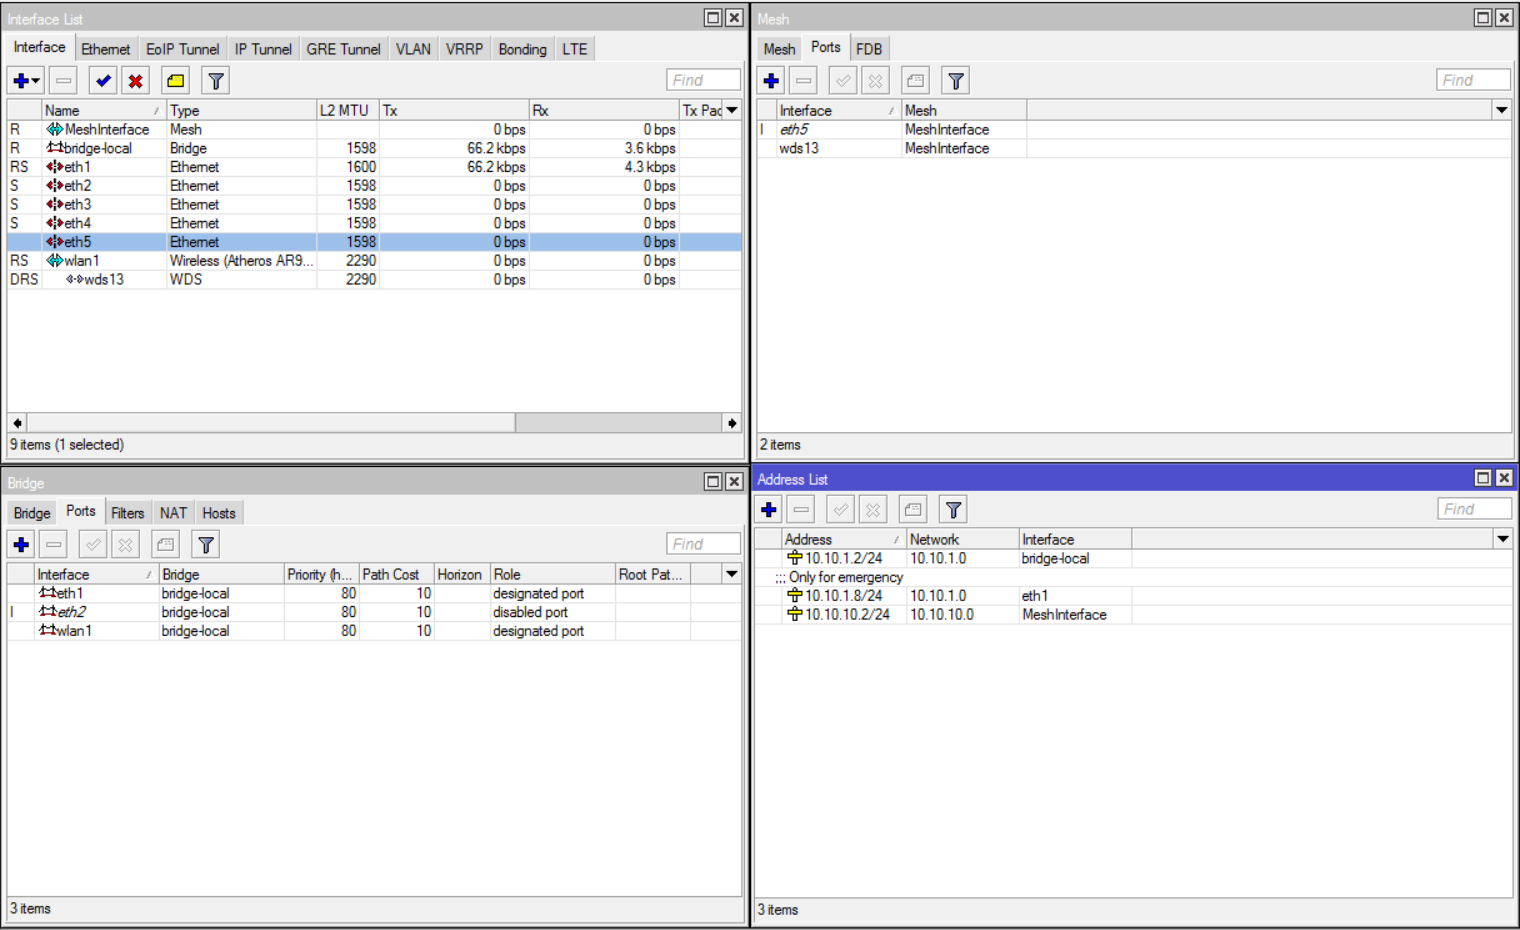Open the FDB tab in Mesh window

click(868, 49)
